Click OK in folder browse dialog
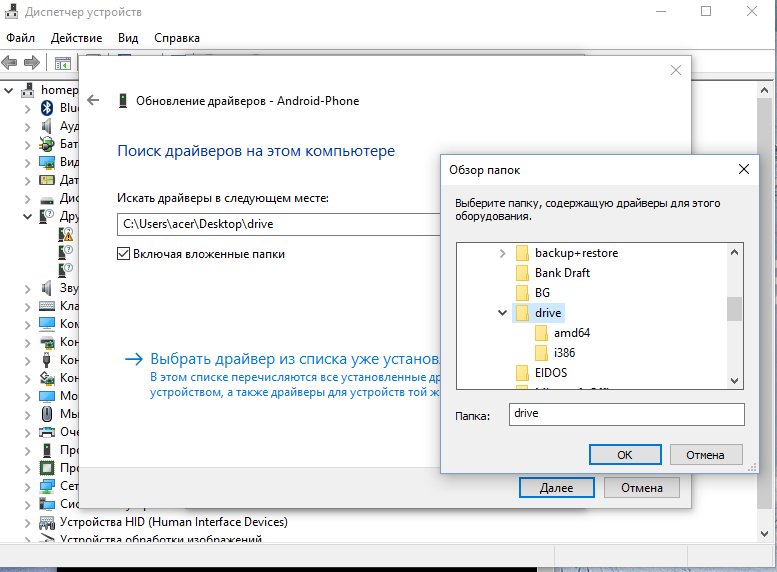Screen dimensions: 777x572 pos(624,454)
